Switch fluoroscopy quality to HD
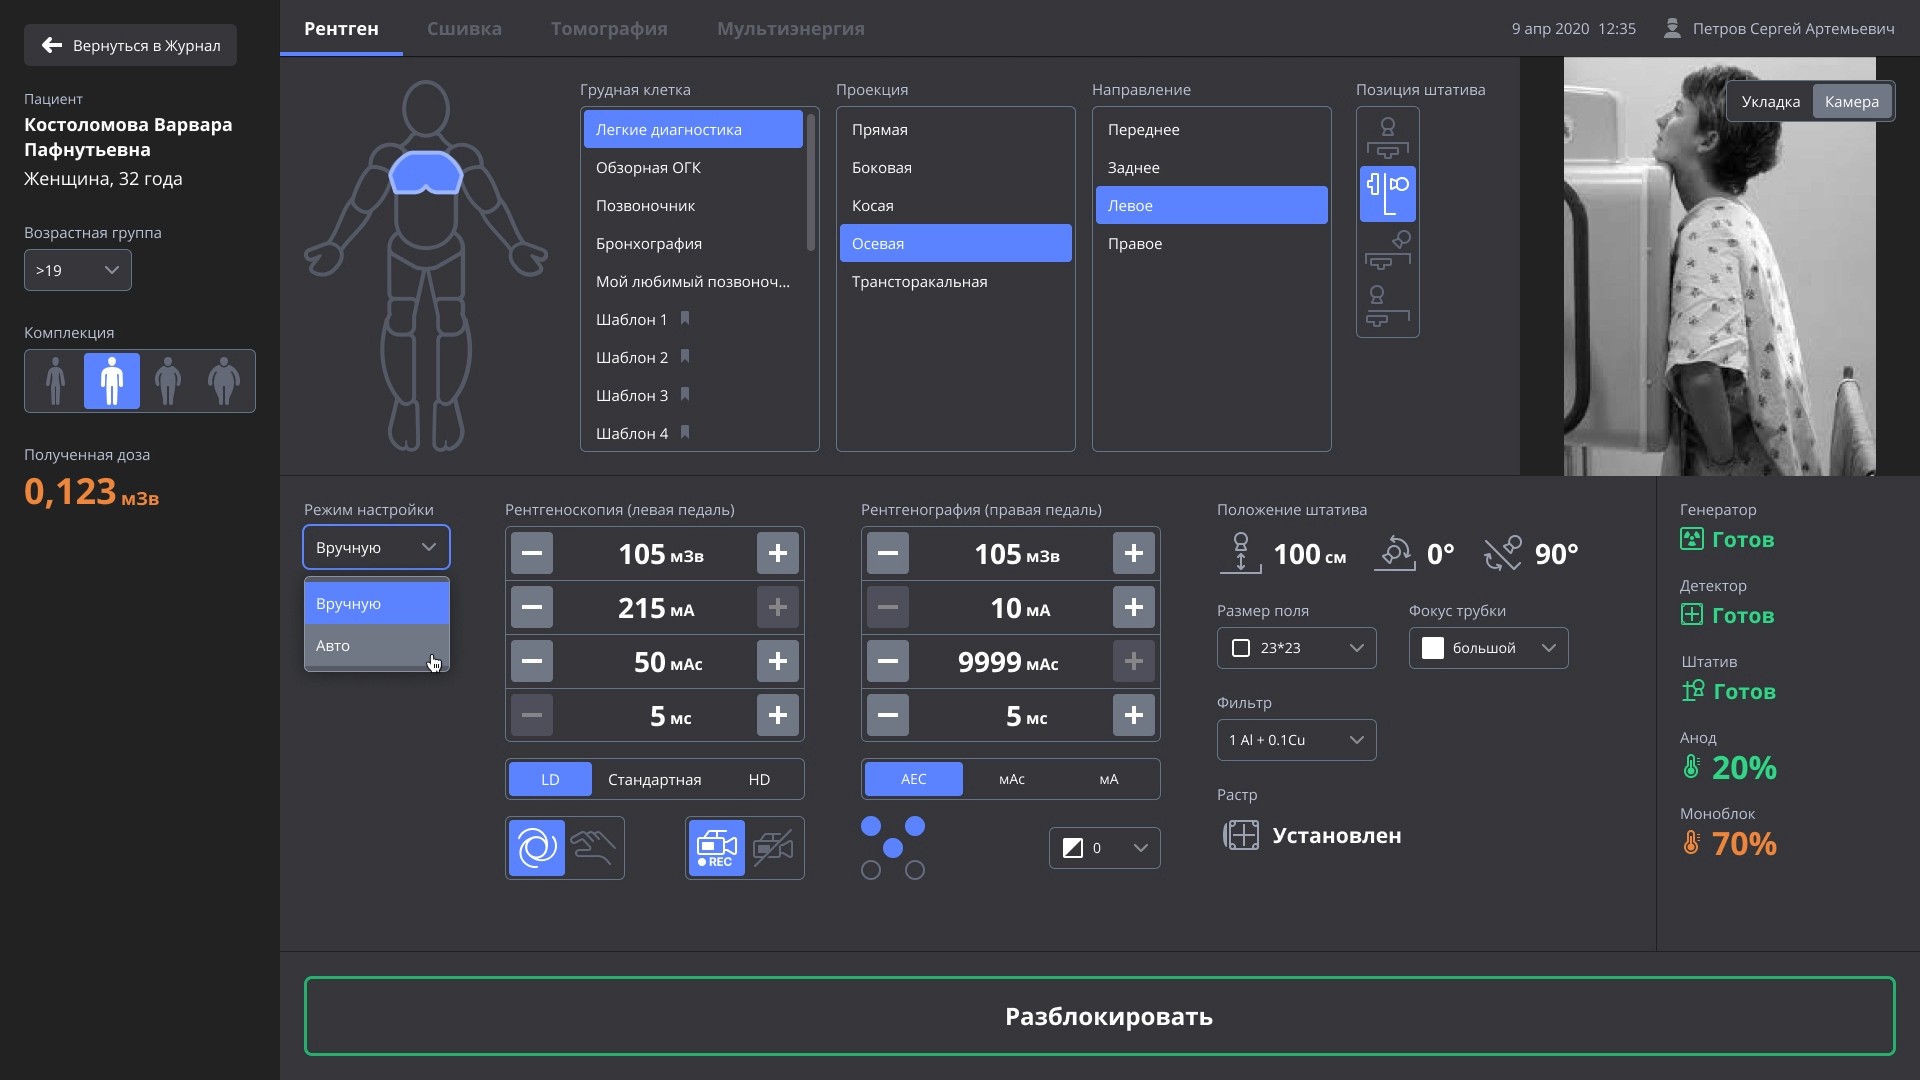Viewport: 1920px width, 1080px height. coord(759,780)
